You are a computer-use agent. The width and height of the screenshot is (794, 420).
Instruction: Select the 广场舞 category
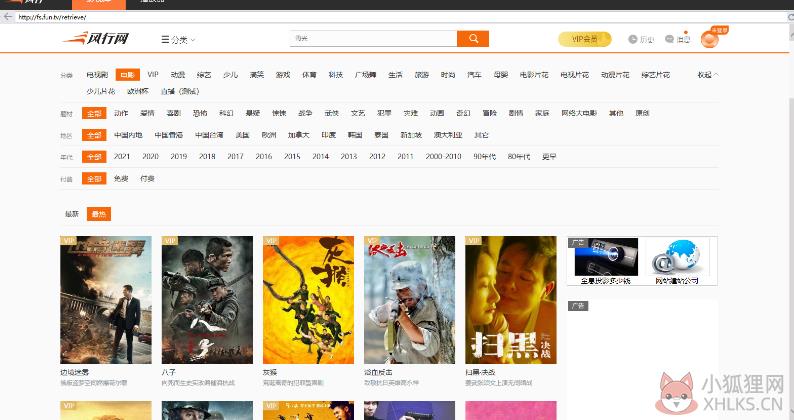365,74
